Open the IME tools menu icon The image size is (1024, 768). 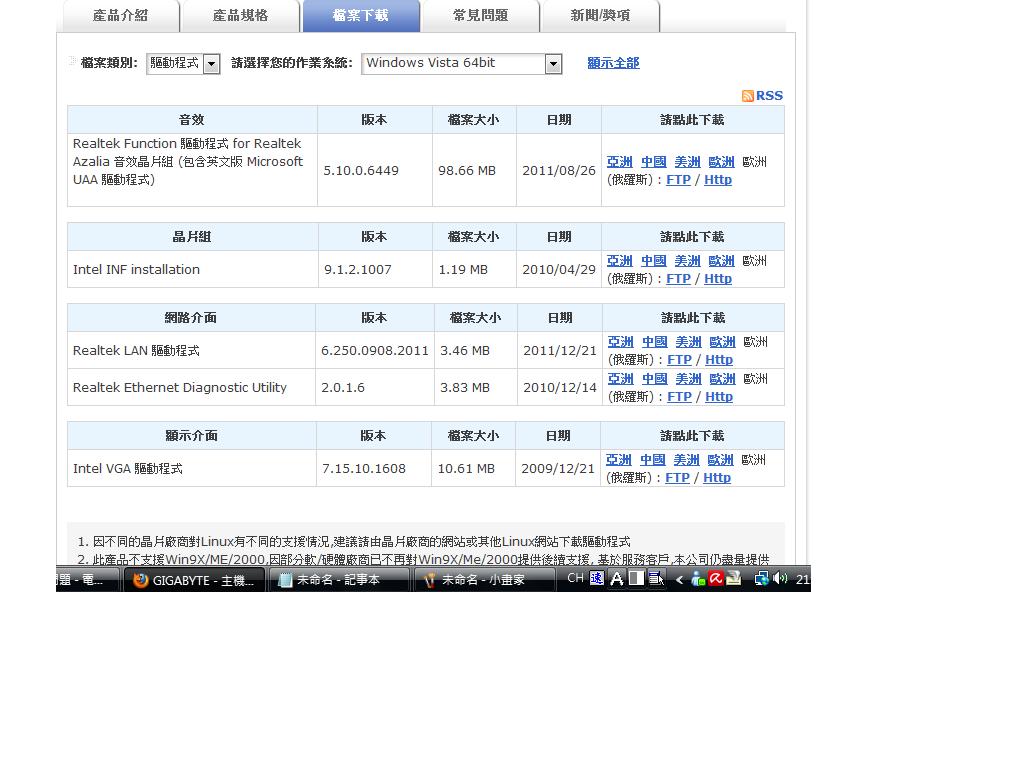click(656, 579)
